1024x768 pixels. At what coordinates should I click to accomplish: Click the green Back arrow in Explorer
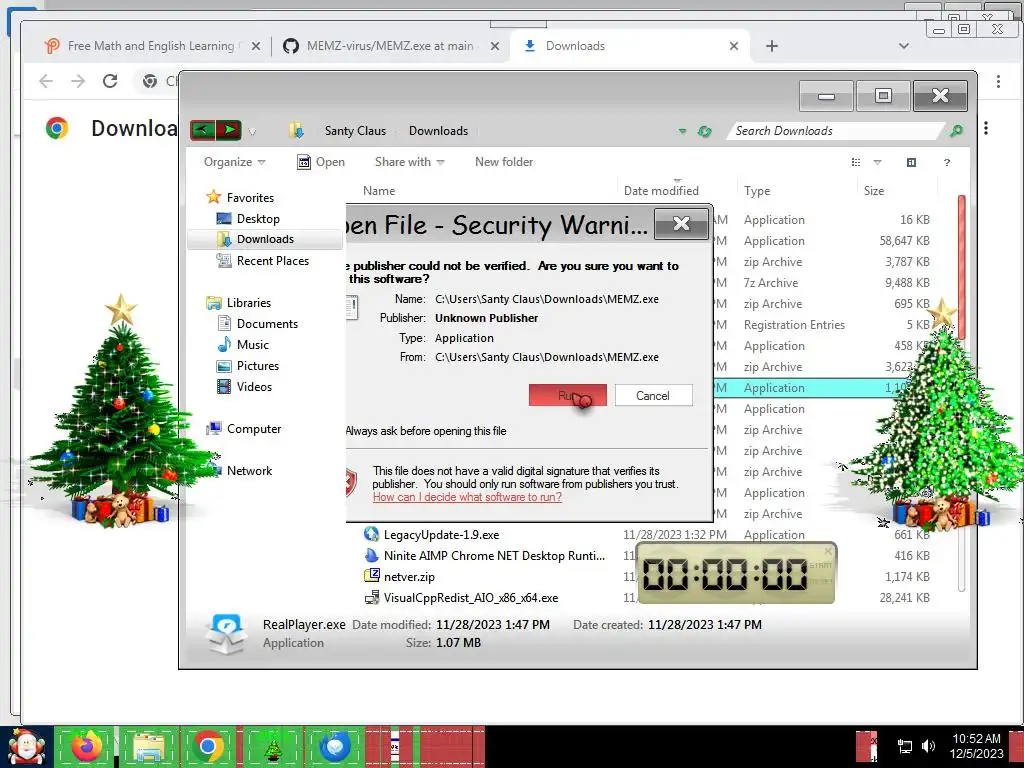(x=202, y=130)
